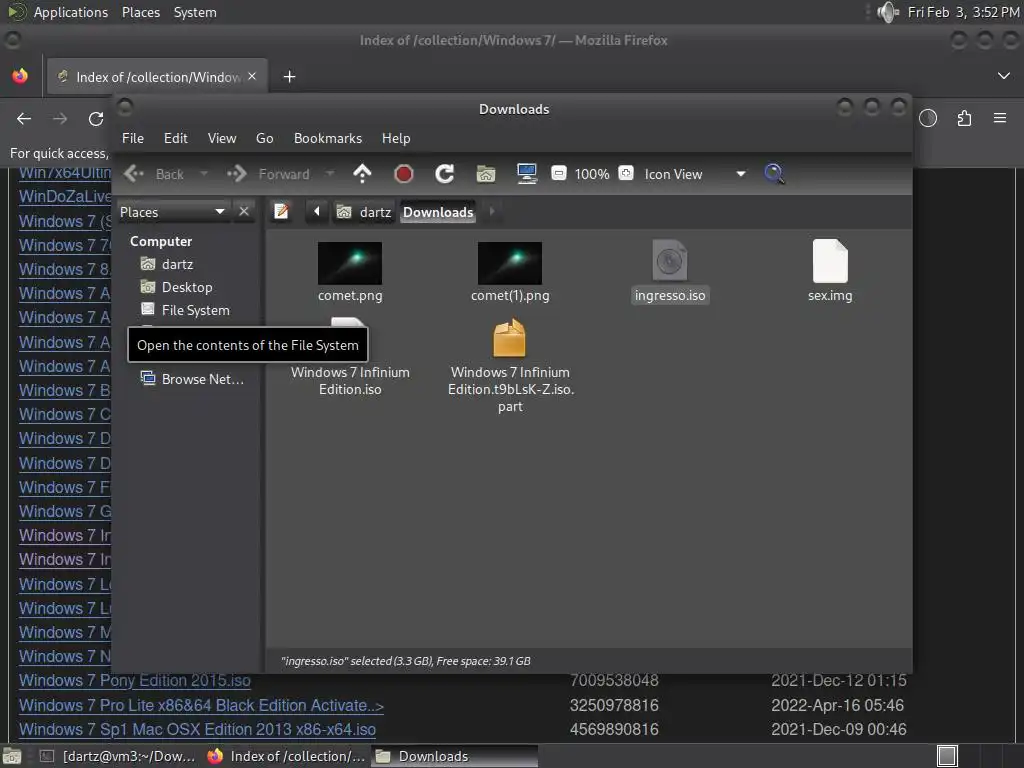Image resolution: width=1024 pixels, height=768 pixels.
Task: Open WinDoZaLive link in Firefox
Action: [65, 197]
